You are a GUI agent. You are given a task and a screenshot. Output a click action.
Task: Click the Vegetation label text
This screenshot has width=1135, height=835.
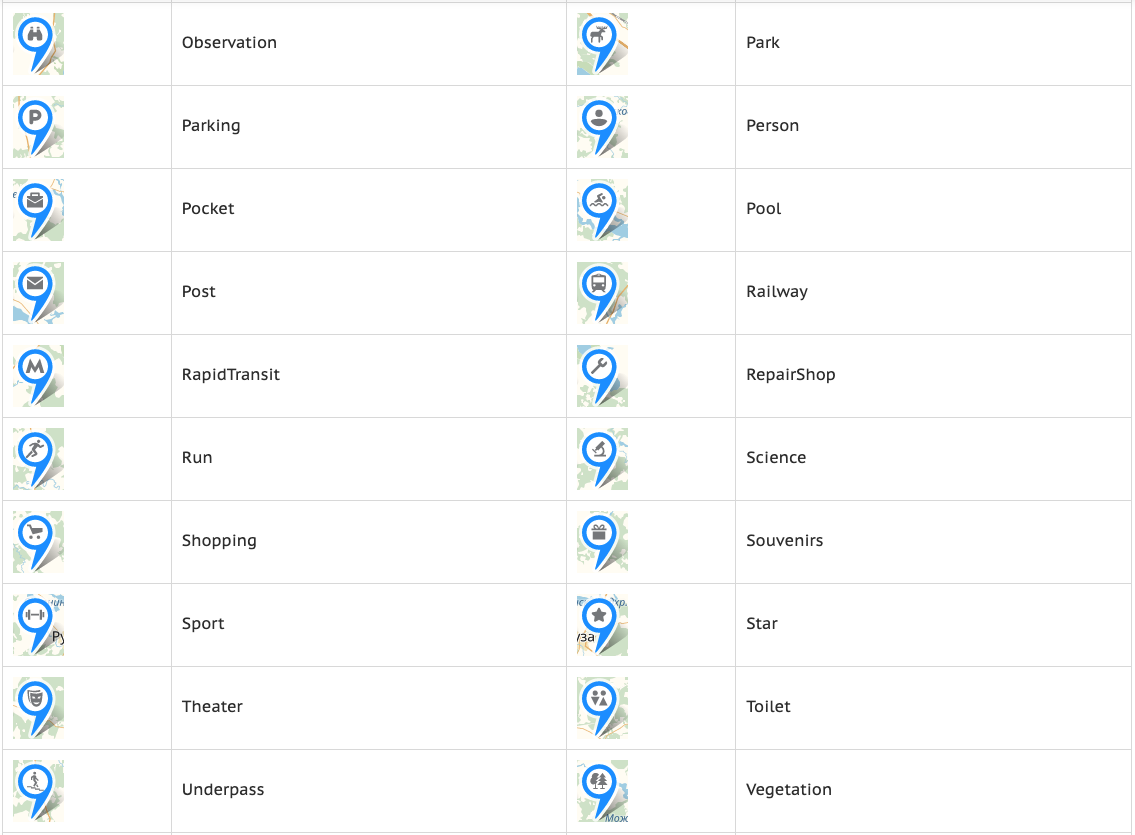click(789, 789)
